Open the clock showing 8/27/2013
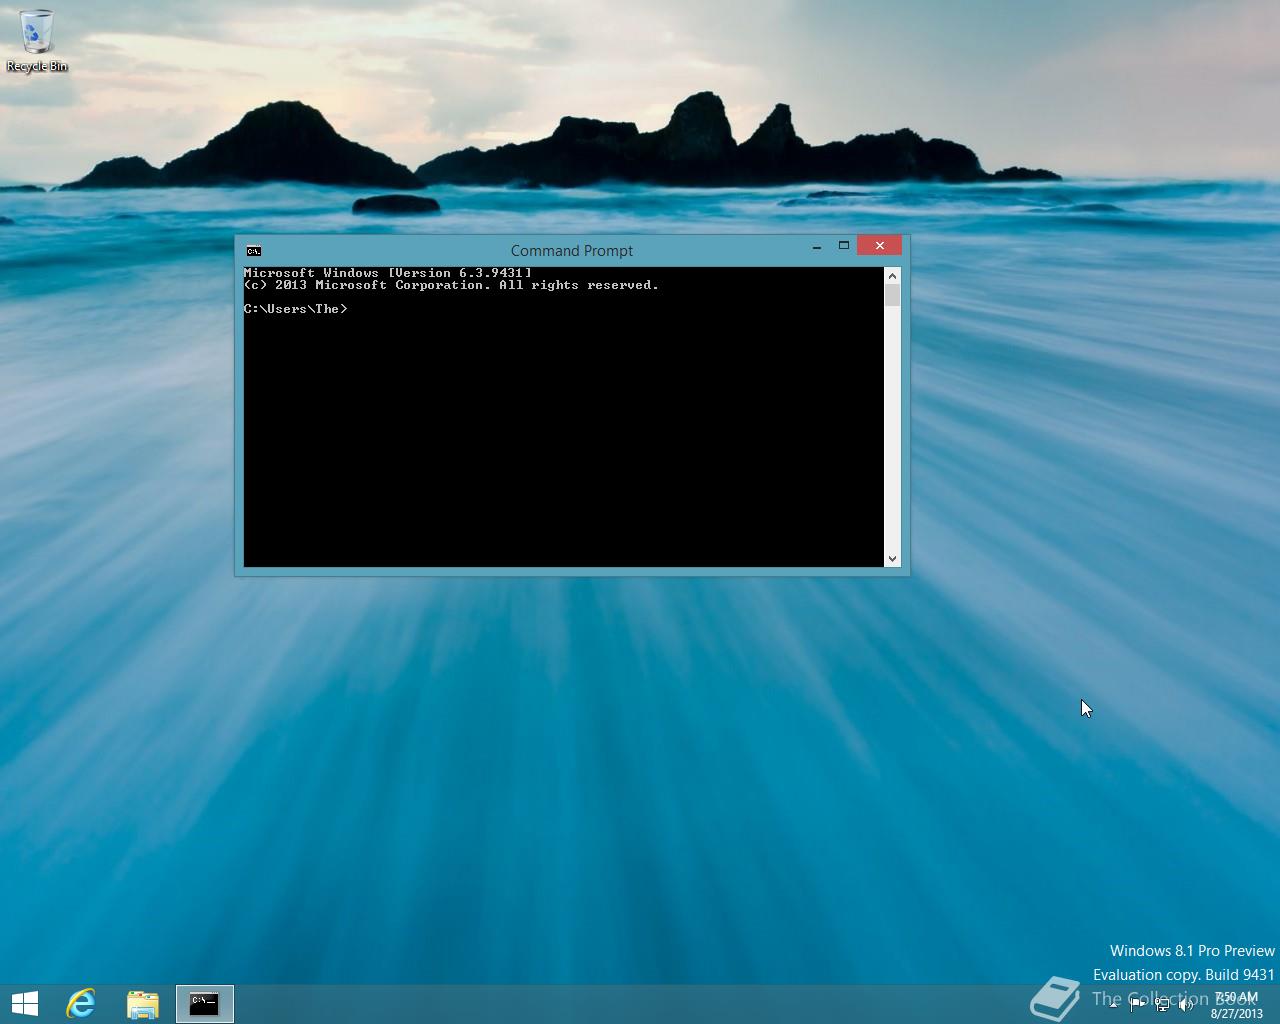1280x1024 pixels. click(1237, 1005)
